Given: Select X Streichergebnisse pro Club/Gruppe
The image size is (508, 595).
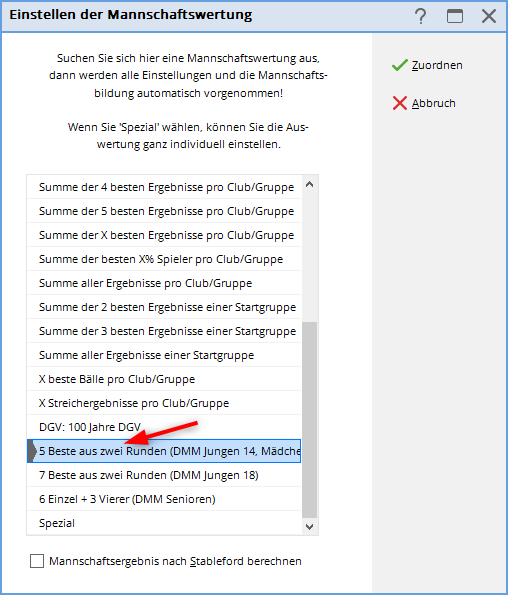Looking at the screenshot, I should pyautogui.click(x=164, y=403).
